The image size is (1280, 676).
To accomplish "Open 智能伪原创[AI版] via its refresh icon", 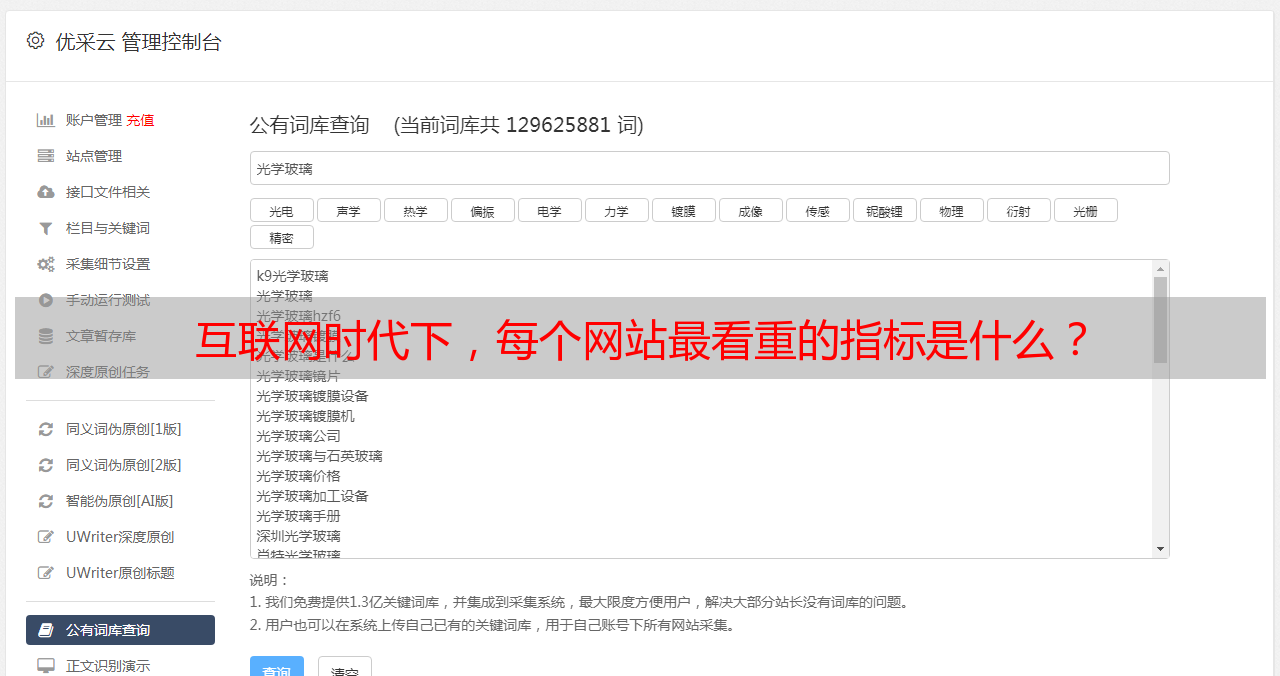I will tap(46, 501).
